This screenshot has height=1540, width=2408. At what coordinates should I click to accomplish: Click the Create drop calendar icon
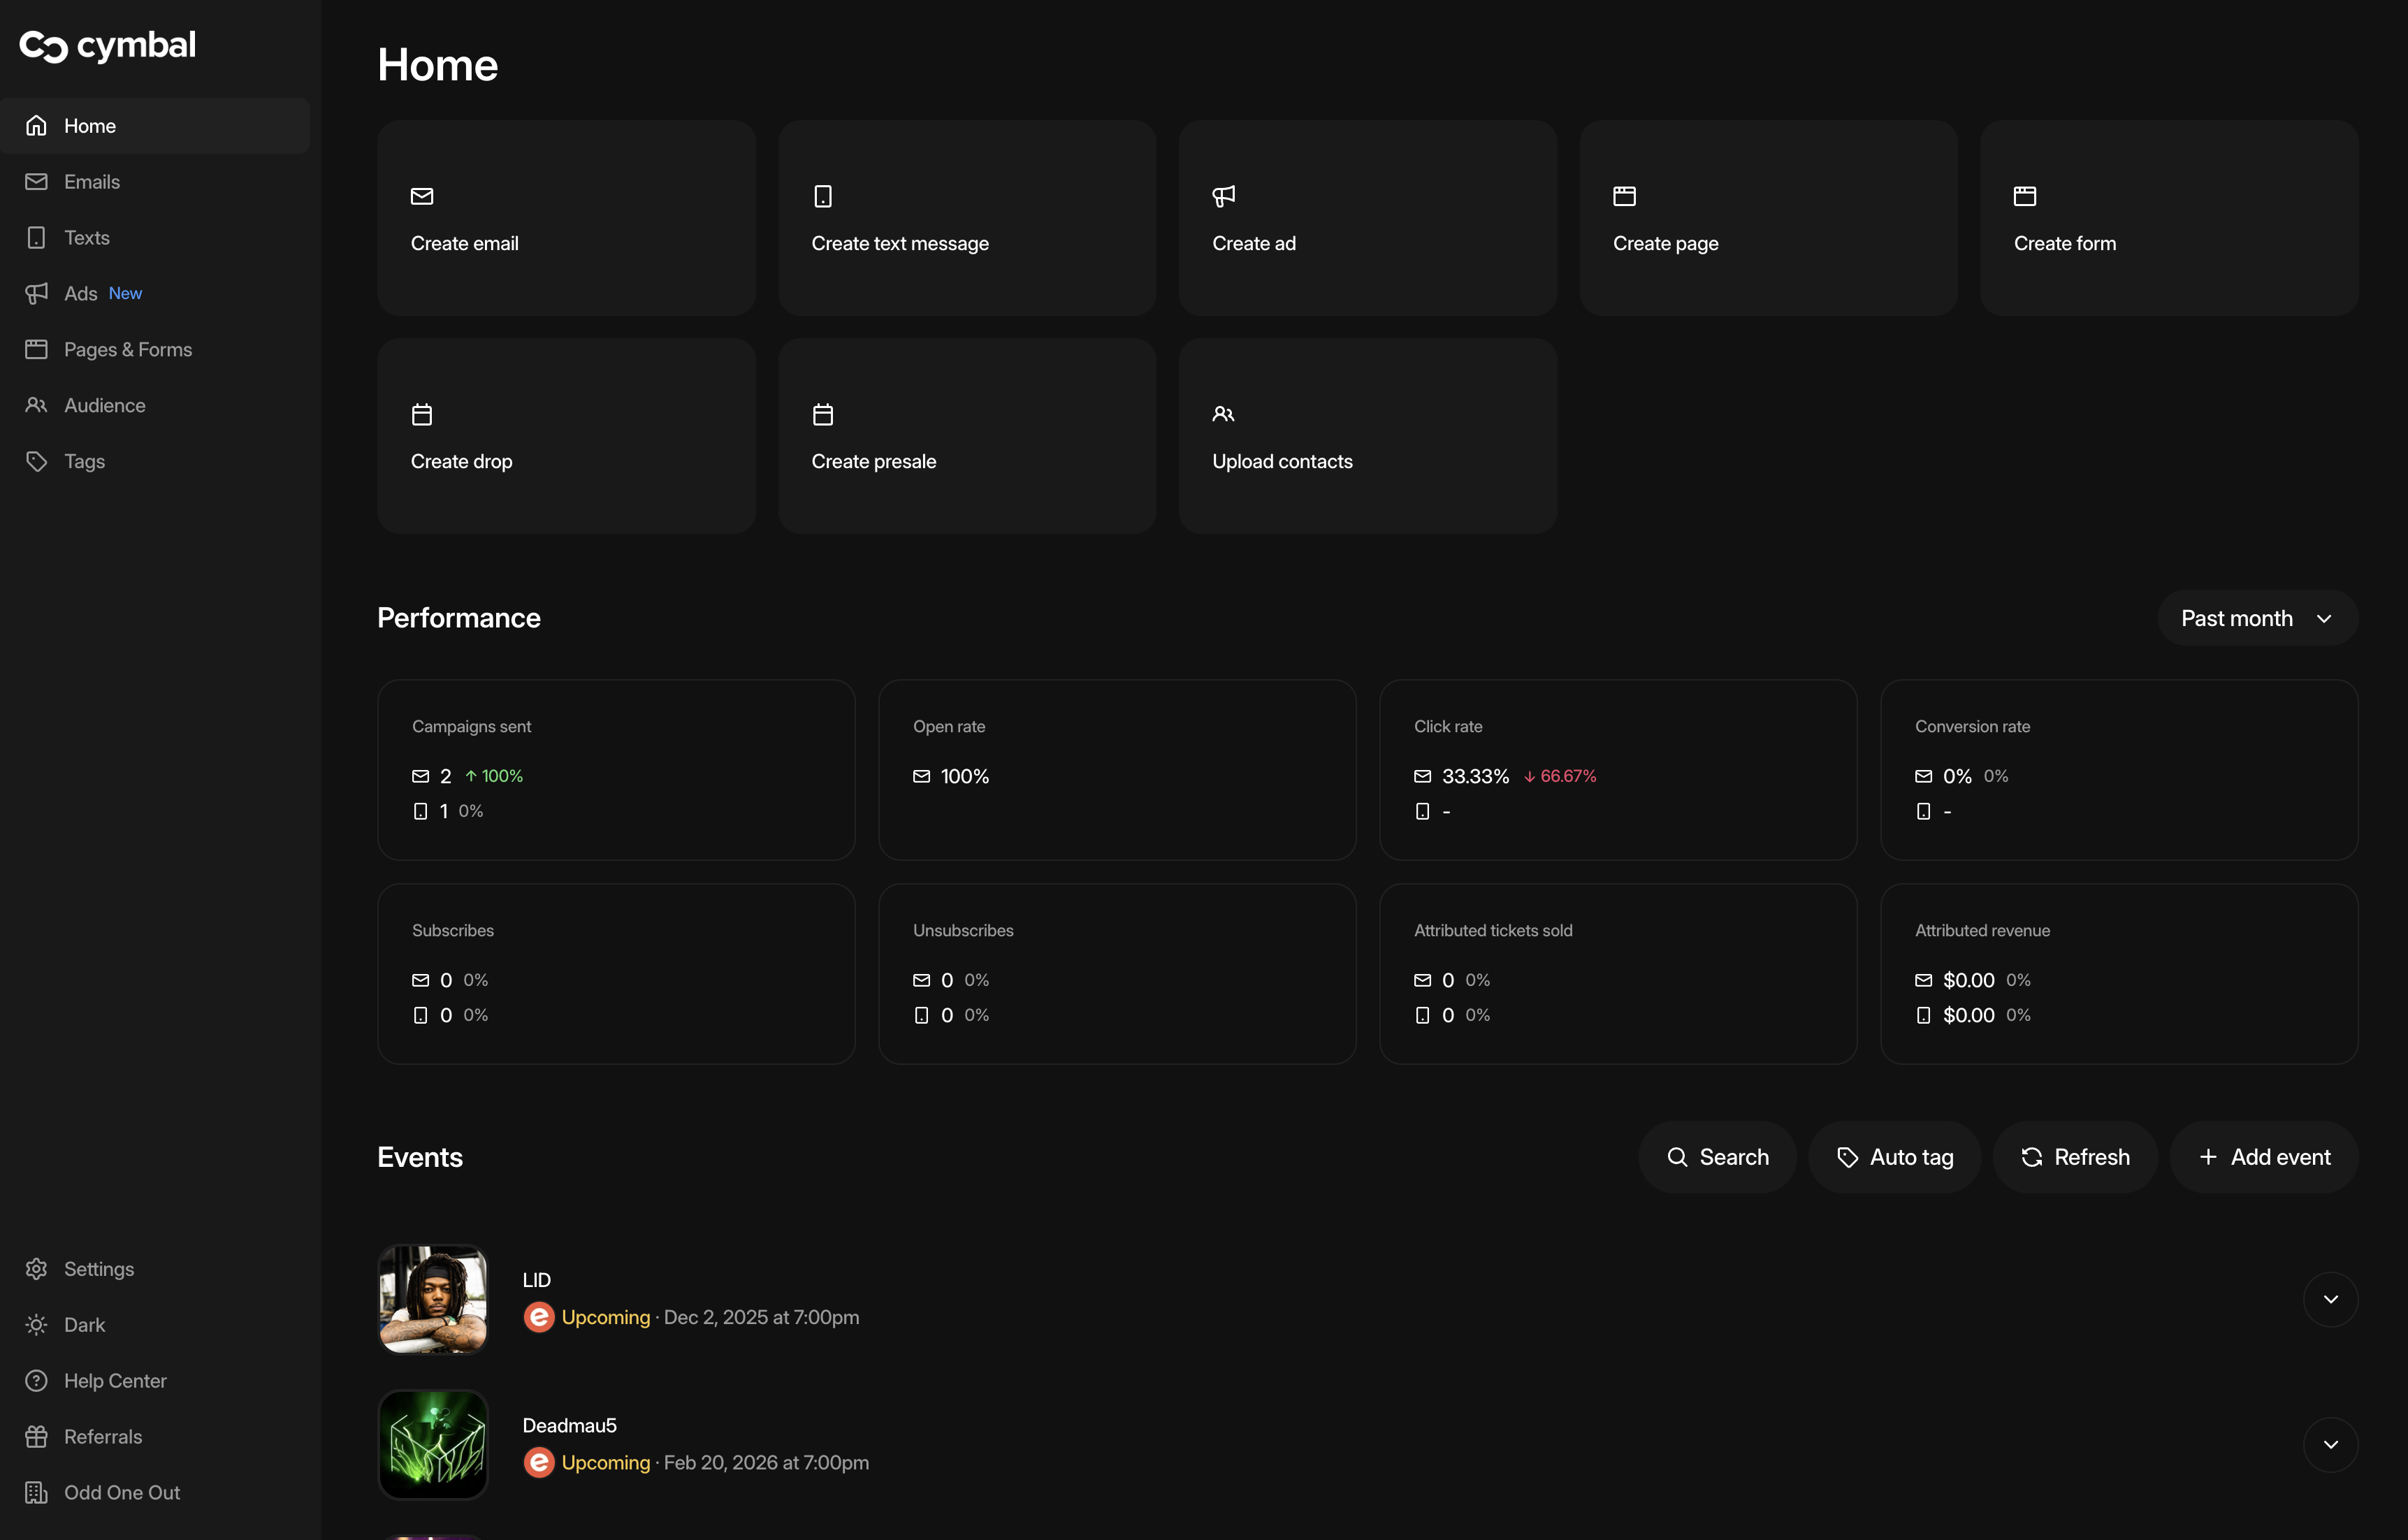pyautogui.click(x=422, y=414)
